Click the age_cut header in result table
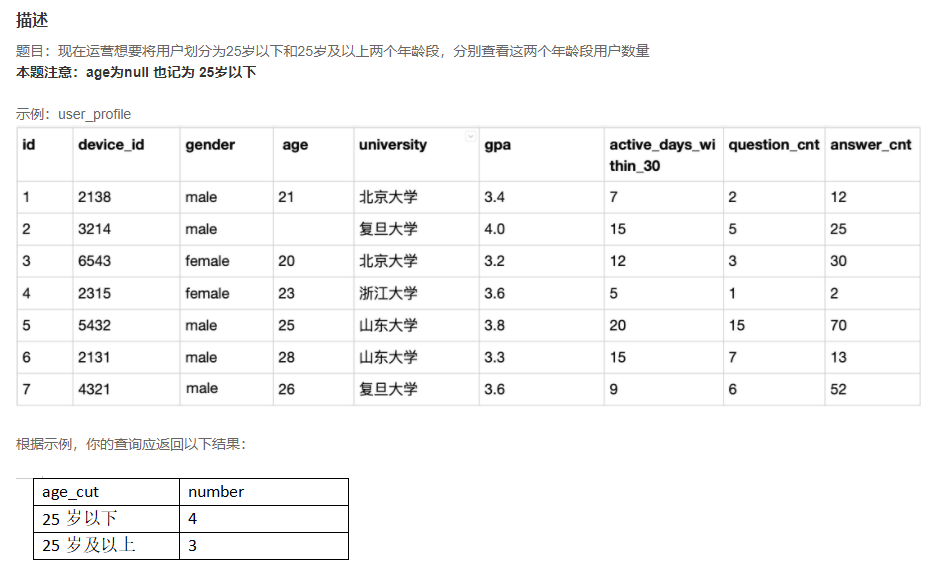Image resolution: width=935 pixels, height=586 pixels. [69, 491]
